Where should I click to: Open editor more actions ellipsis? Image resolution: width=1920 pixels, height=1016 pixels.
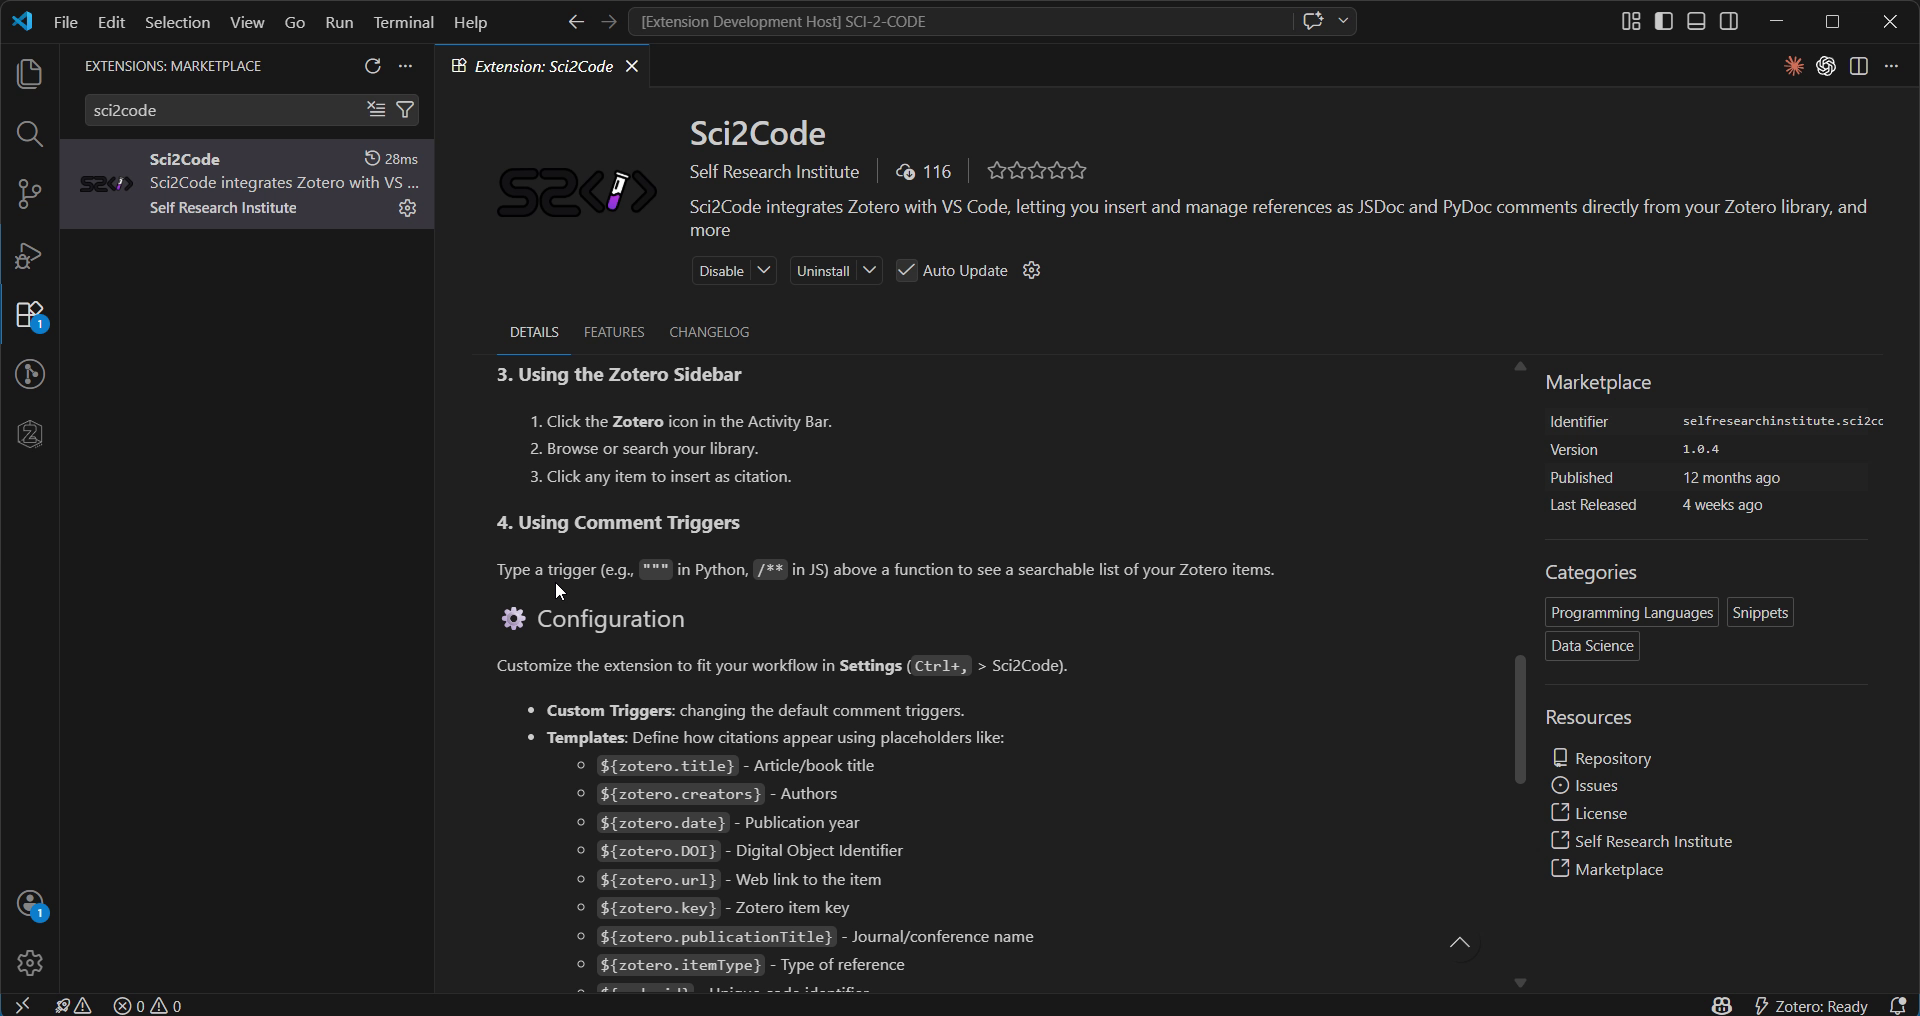pos(1891,66)
